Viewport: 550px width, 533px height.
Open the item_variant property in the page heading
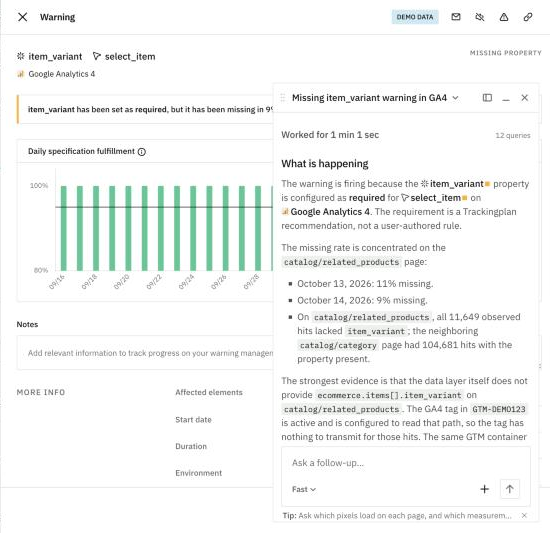pyautogui.click(x=49, y=56)
